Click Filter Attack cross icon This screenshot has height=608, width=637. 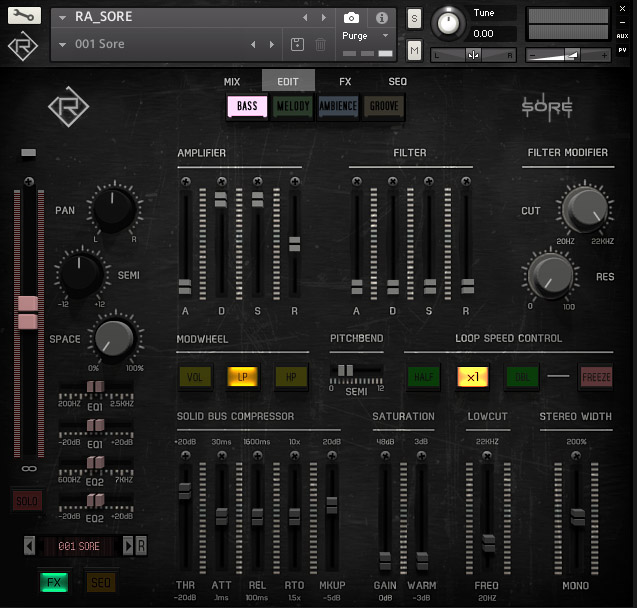[357, 181]
